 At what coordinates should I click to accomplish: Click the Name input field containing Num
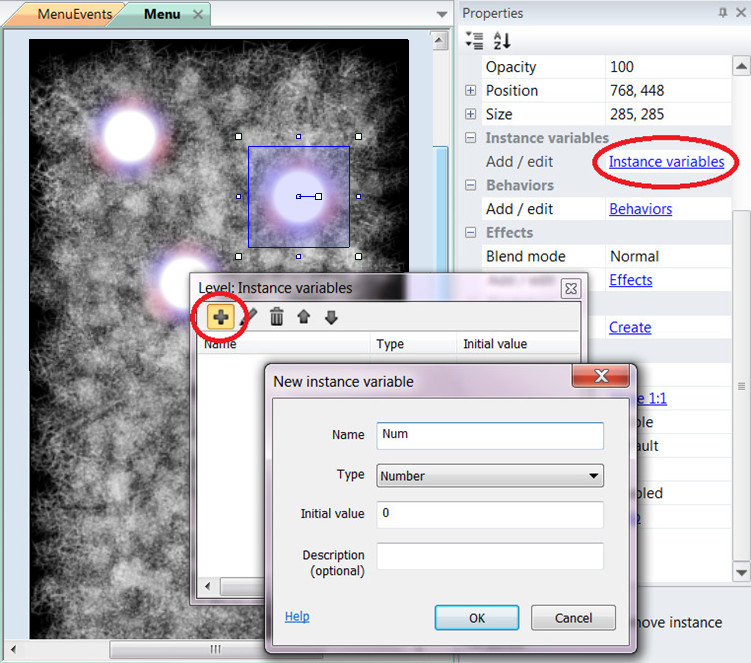(490, 435)
